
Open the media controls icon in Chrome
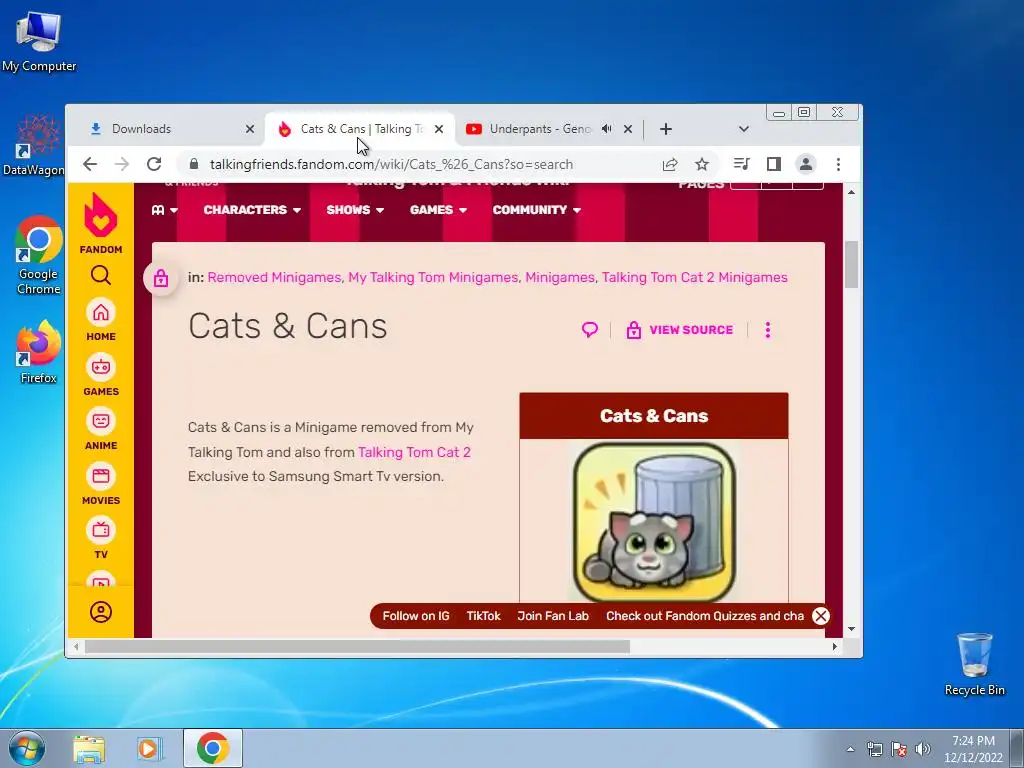(x=742, y=164)
